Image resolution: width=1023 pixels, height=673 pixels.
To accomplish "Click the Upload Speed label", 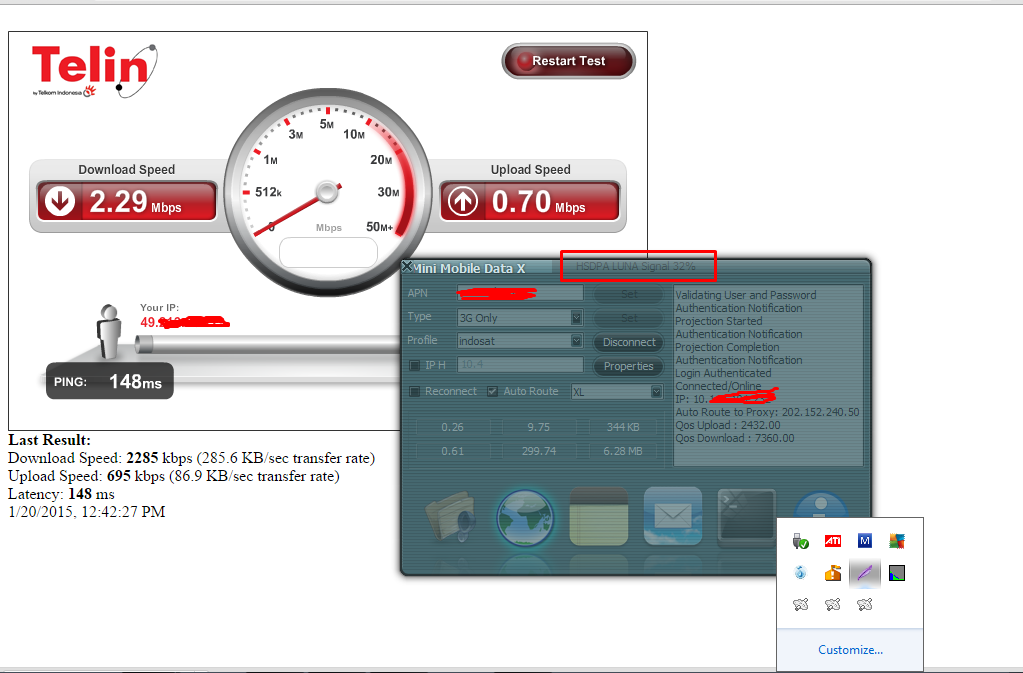I will (x=530, y=170).
